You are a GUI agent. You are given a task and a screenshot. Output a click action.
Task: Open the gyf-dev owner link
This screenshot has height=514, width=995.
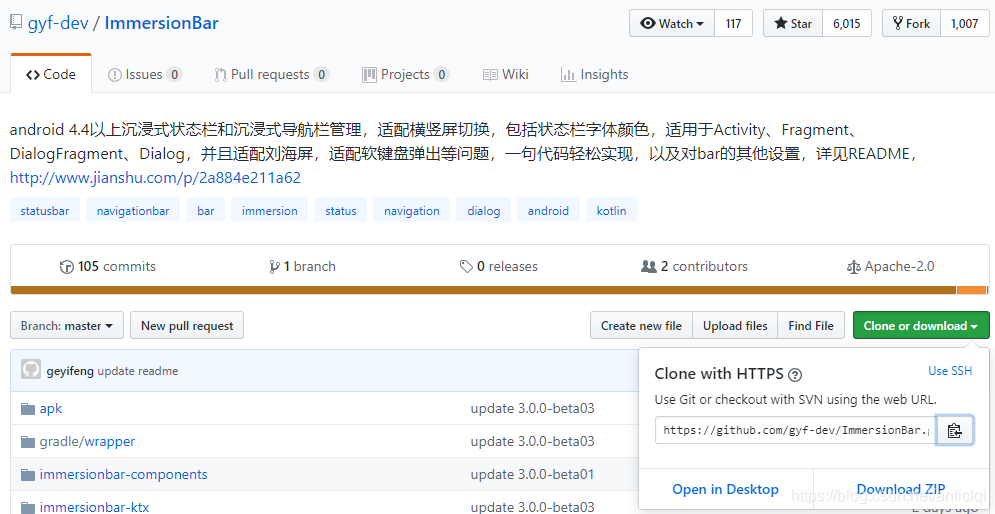[x=57, y=23]
